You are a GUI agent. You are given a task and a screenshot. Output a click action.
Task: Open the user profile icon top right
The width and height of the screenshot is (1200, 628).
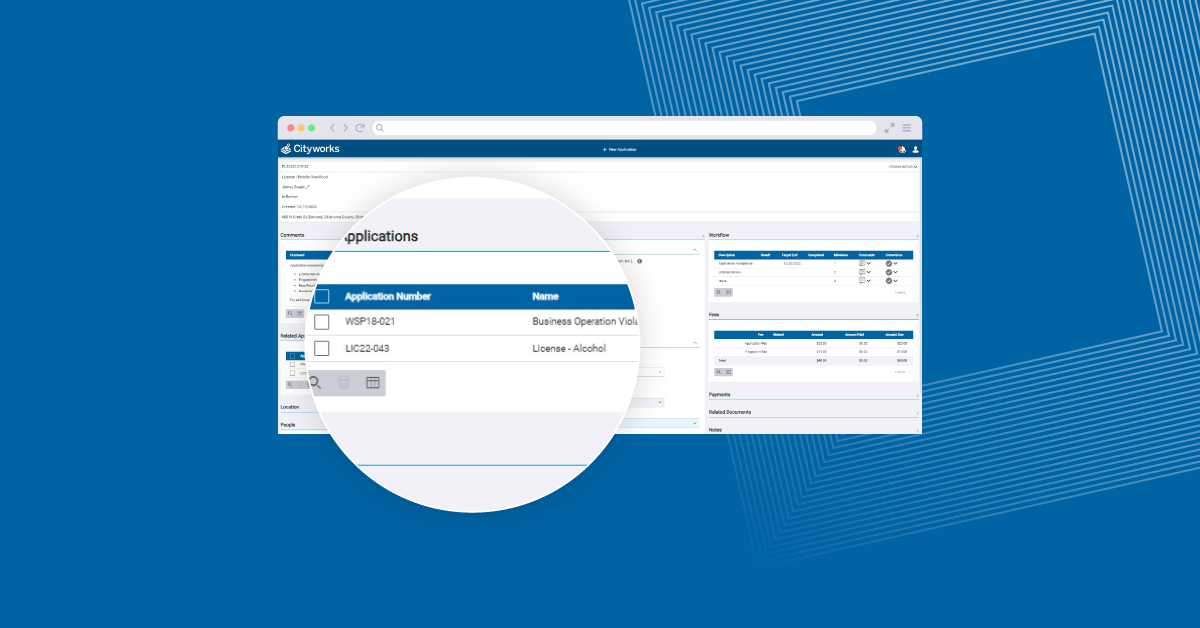[x=915, y=148]
